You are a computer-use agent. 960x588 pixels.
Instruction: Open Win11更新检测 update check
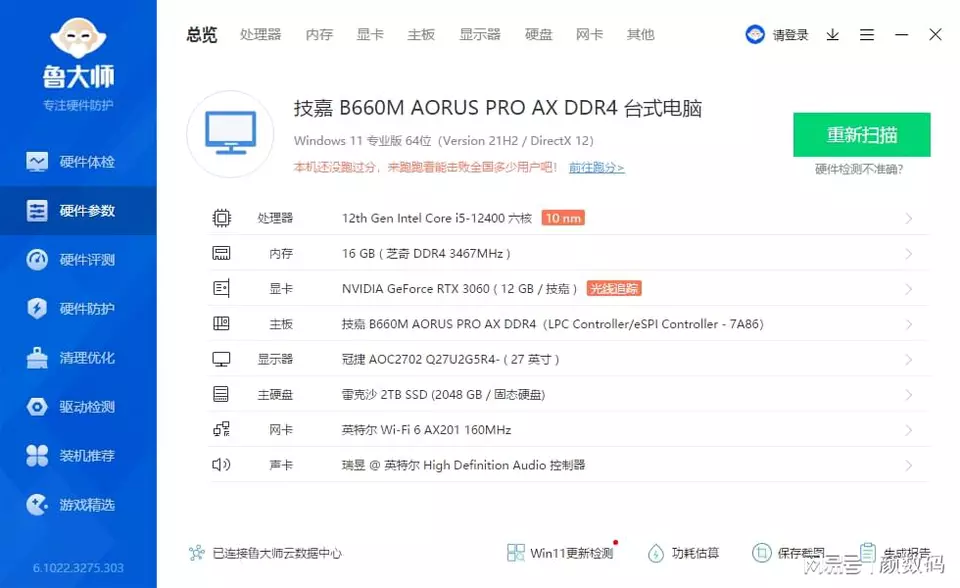[560, 553]
